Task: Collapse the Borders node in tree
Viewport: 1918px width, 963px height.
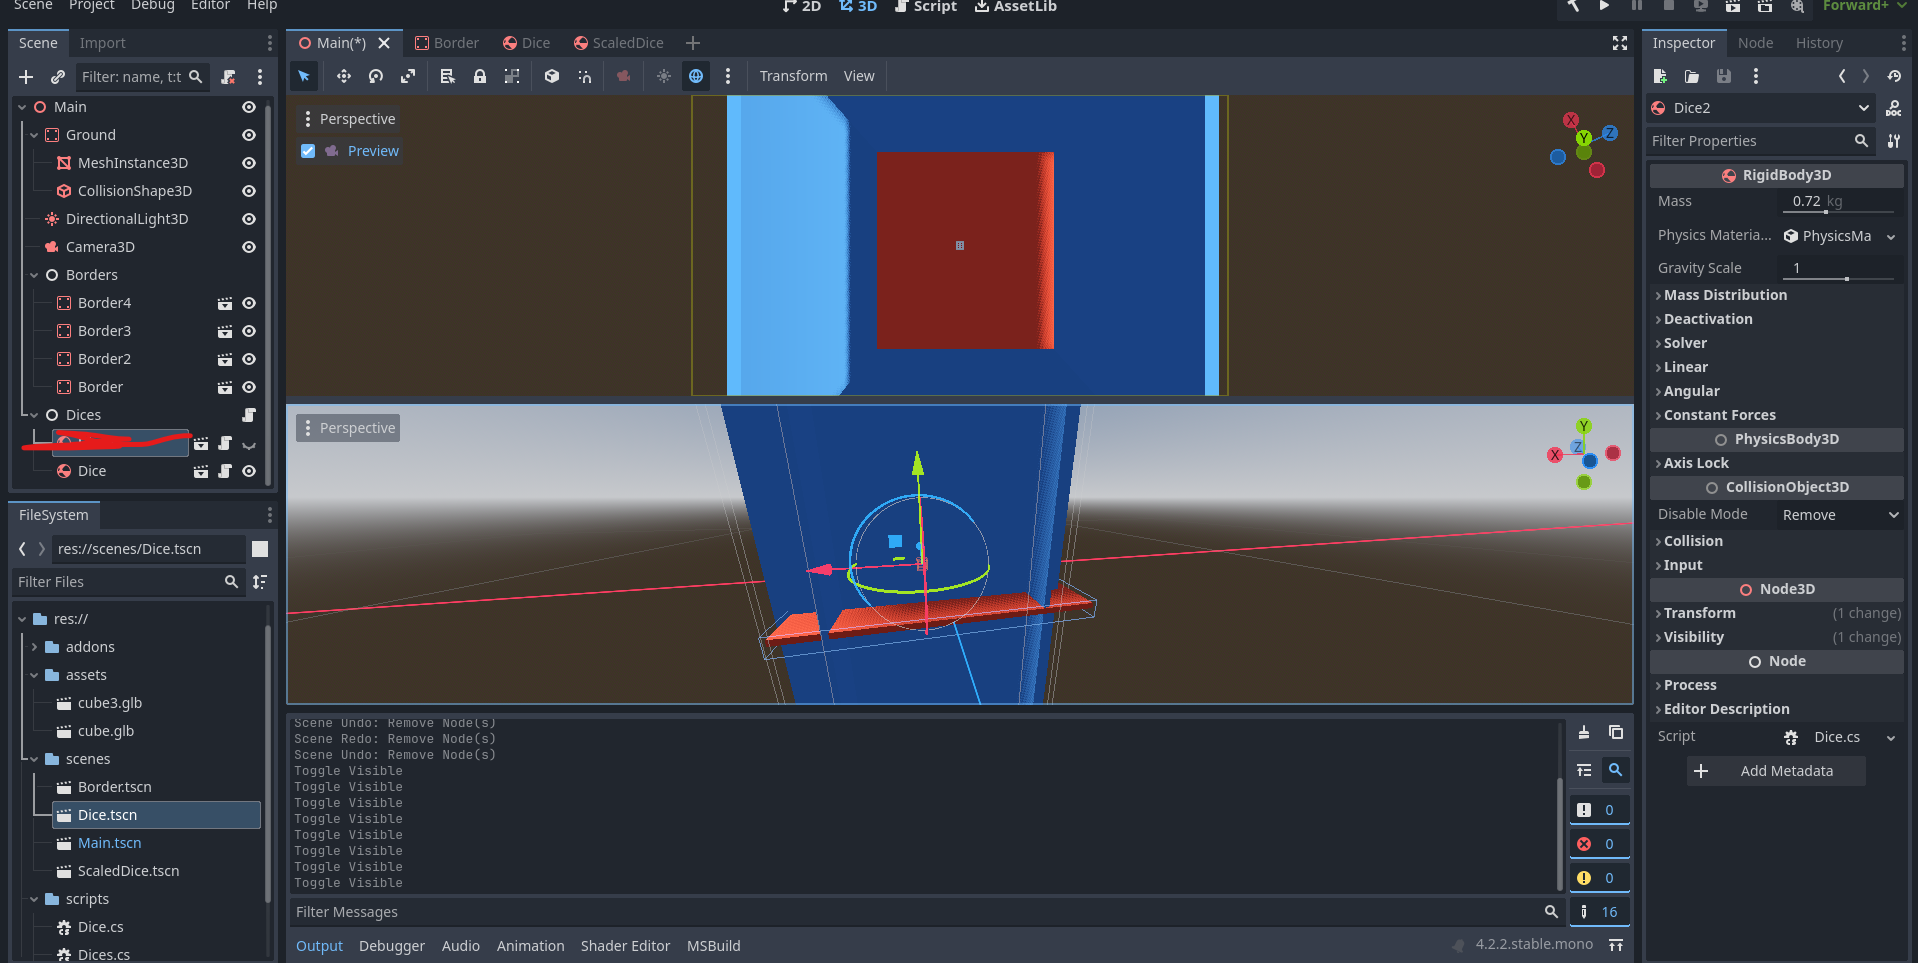Action: (35, 275)
